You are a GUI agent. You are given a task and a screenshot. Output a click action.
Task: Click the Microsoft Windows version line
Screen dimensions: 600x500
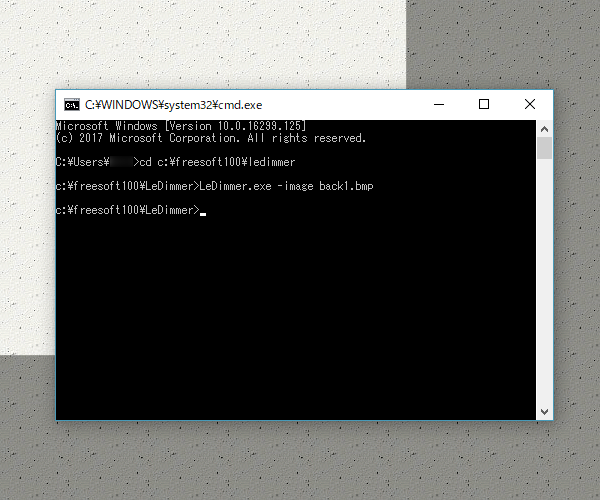(x=181, y=126)
